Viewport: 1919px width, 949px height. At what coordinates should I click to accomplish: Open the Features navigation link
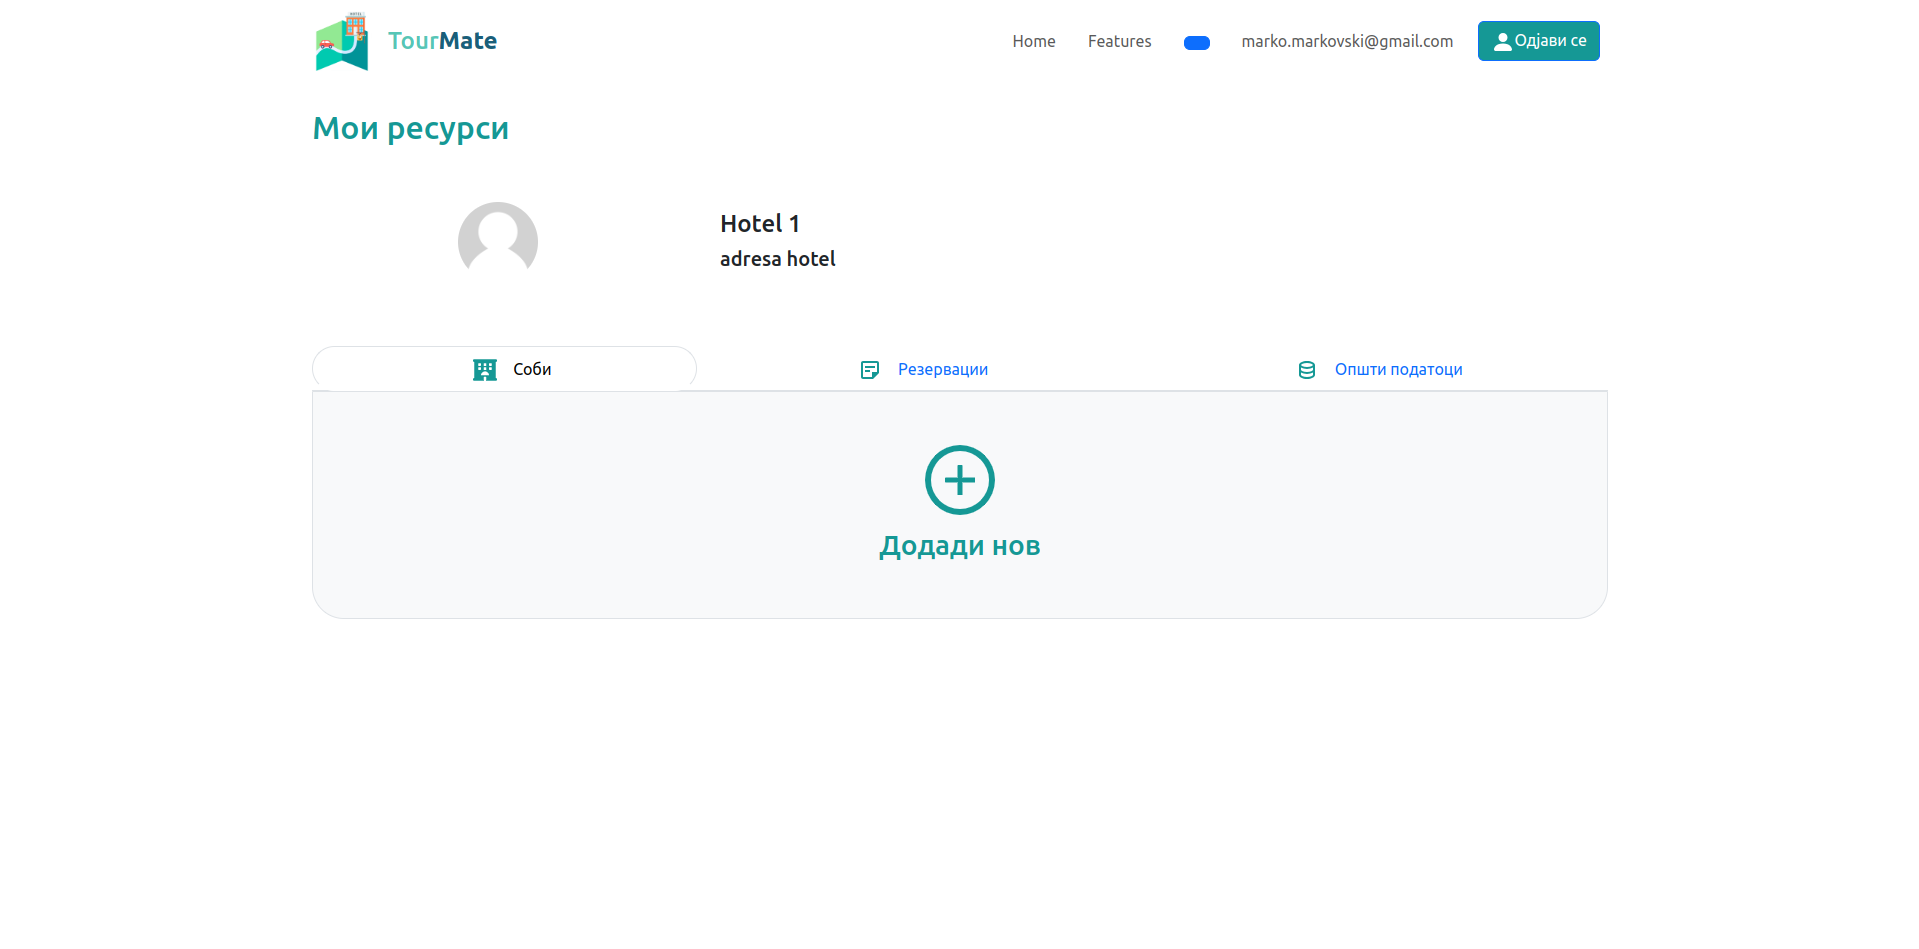(1119, 41)
